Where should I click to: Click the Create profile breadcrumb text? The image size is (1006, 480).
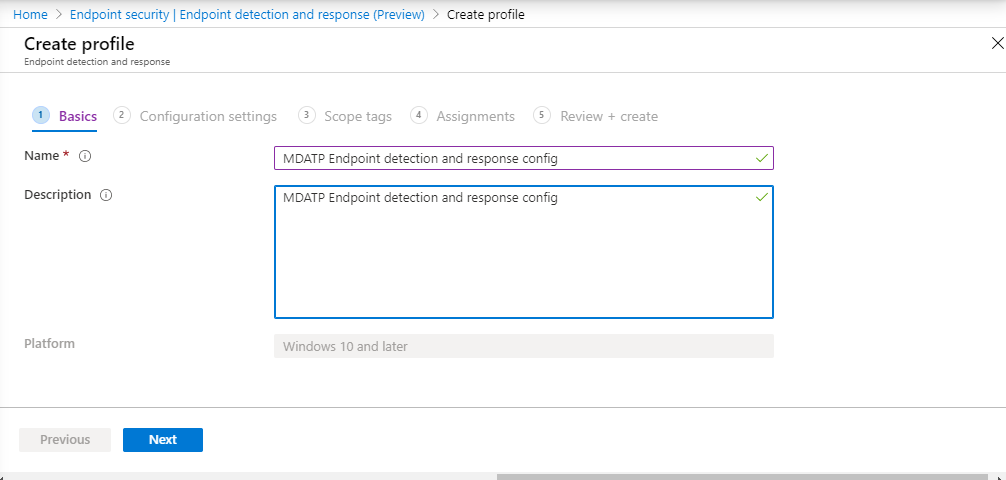click(486, 14)
